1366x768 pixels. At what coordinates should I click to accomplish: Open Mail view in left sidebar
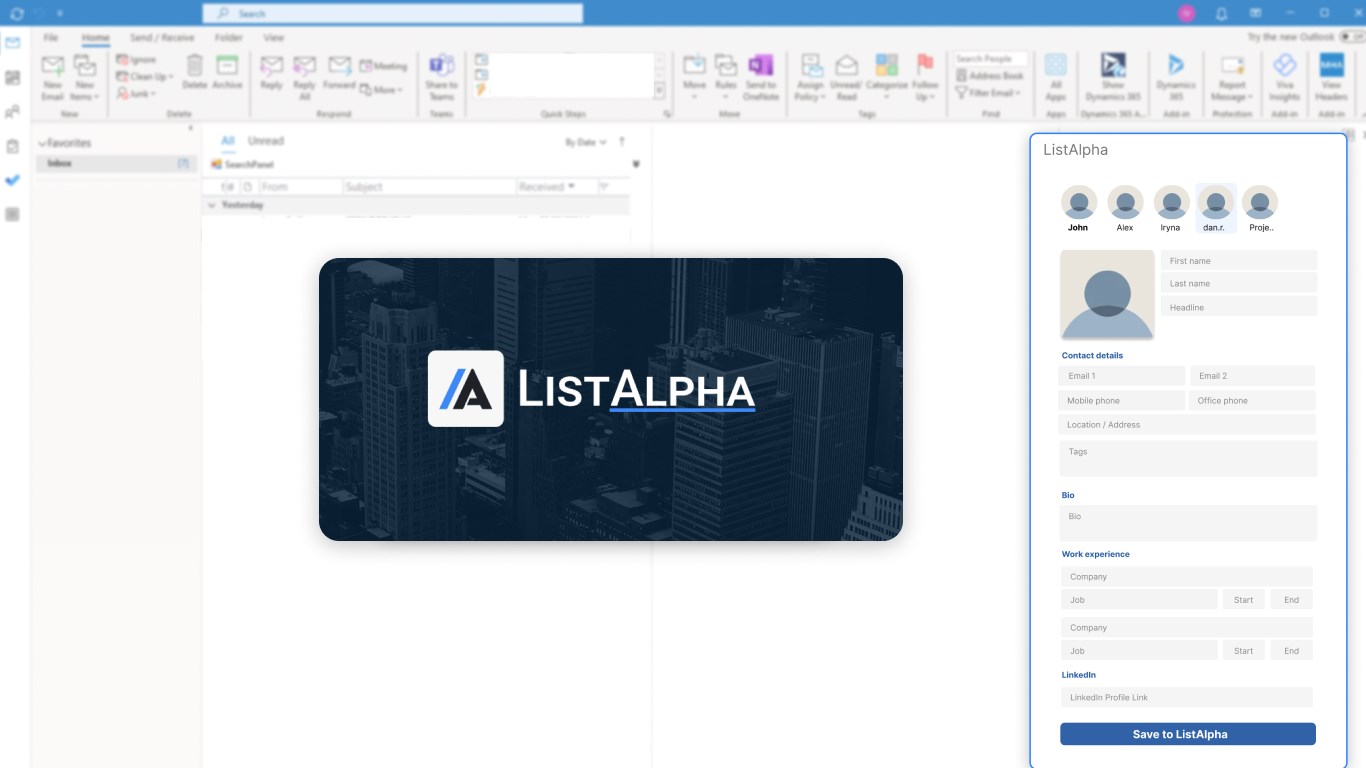coord(12,43)
